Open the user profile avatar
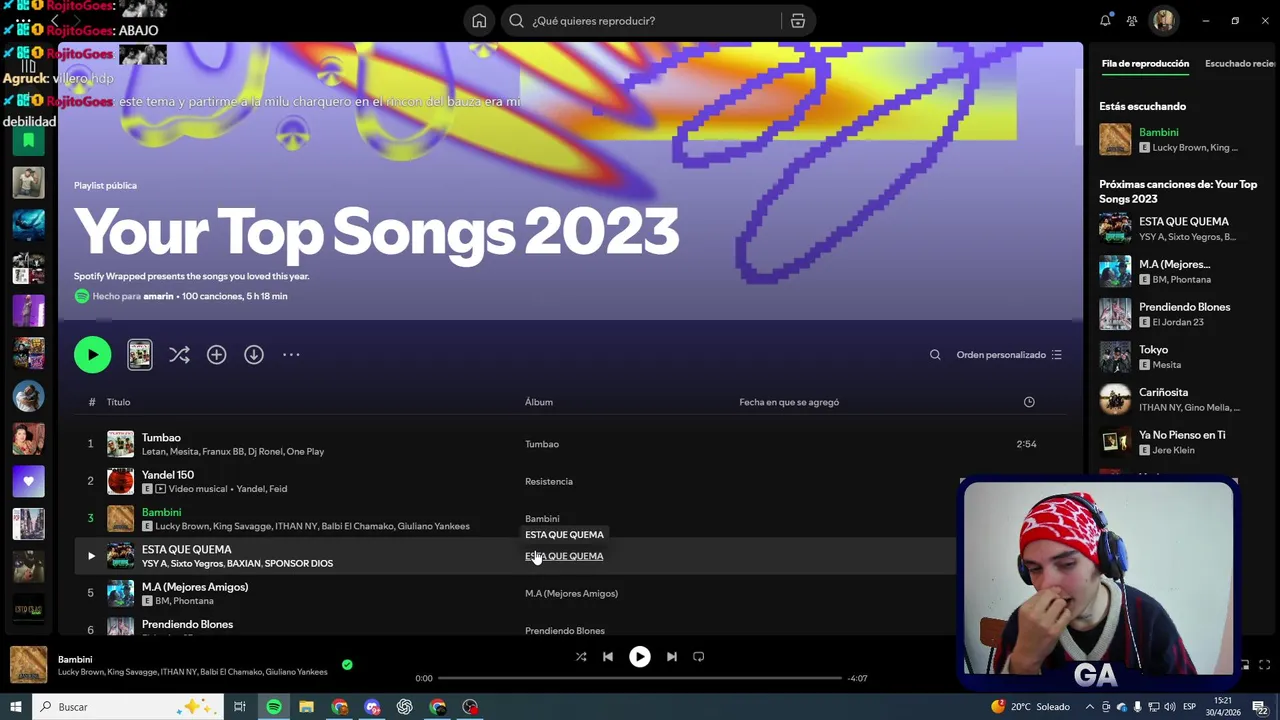Image resolution: width=1280 pixels, height=720 pixels. click(1163, 21)
